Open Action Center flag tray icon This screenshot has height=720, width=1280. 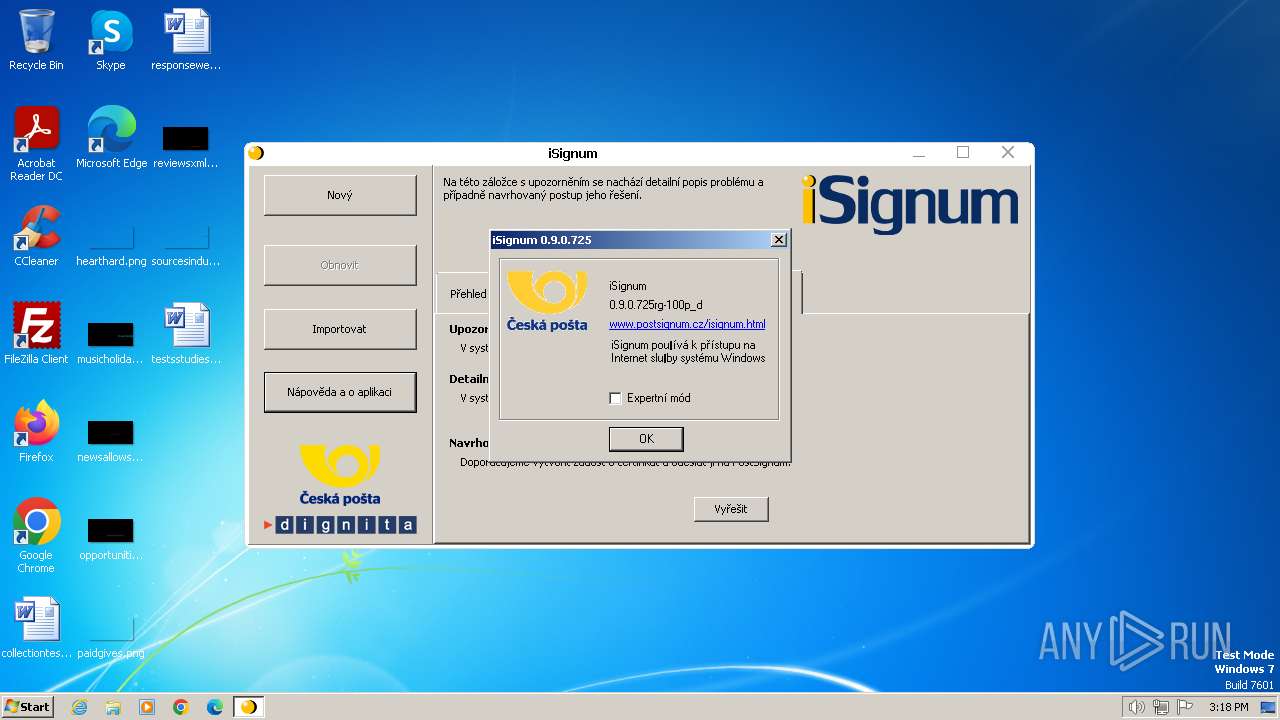point(1185,707)
